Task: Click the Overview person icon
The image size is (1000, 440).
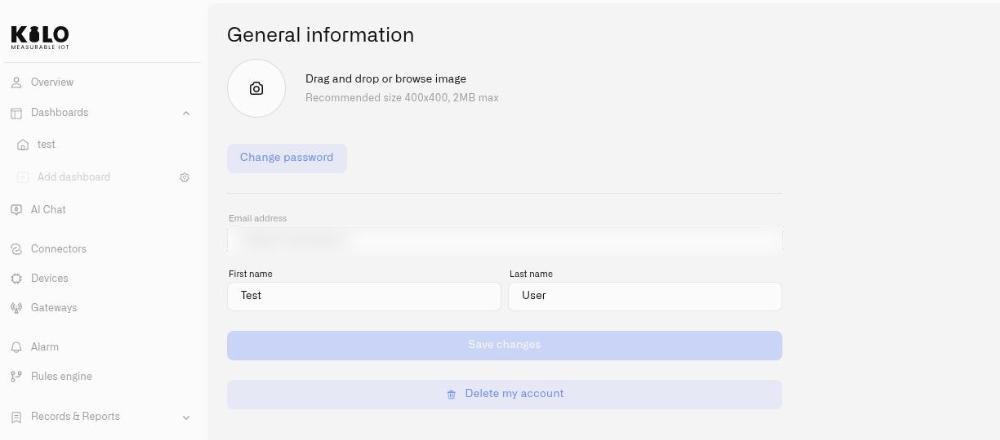Action: (x=17, y=82)
